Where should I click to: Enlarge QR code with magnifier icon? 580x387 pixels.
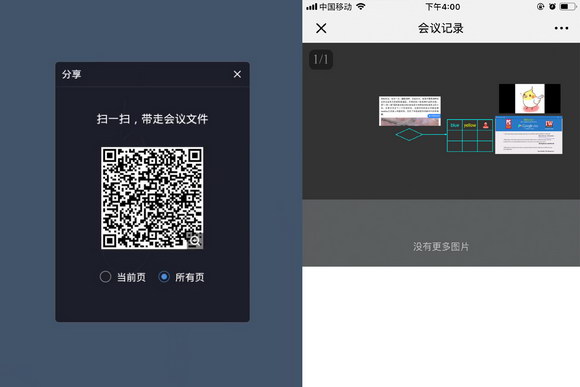pos(195,241)
